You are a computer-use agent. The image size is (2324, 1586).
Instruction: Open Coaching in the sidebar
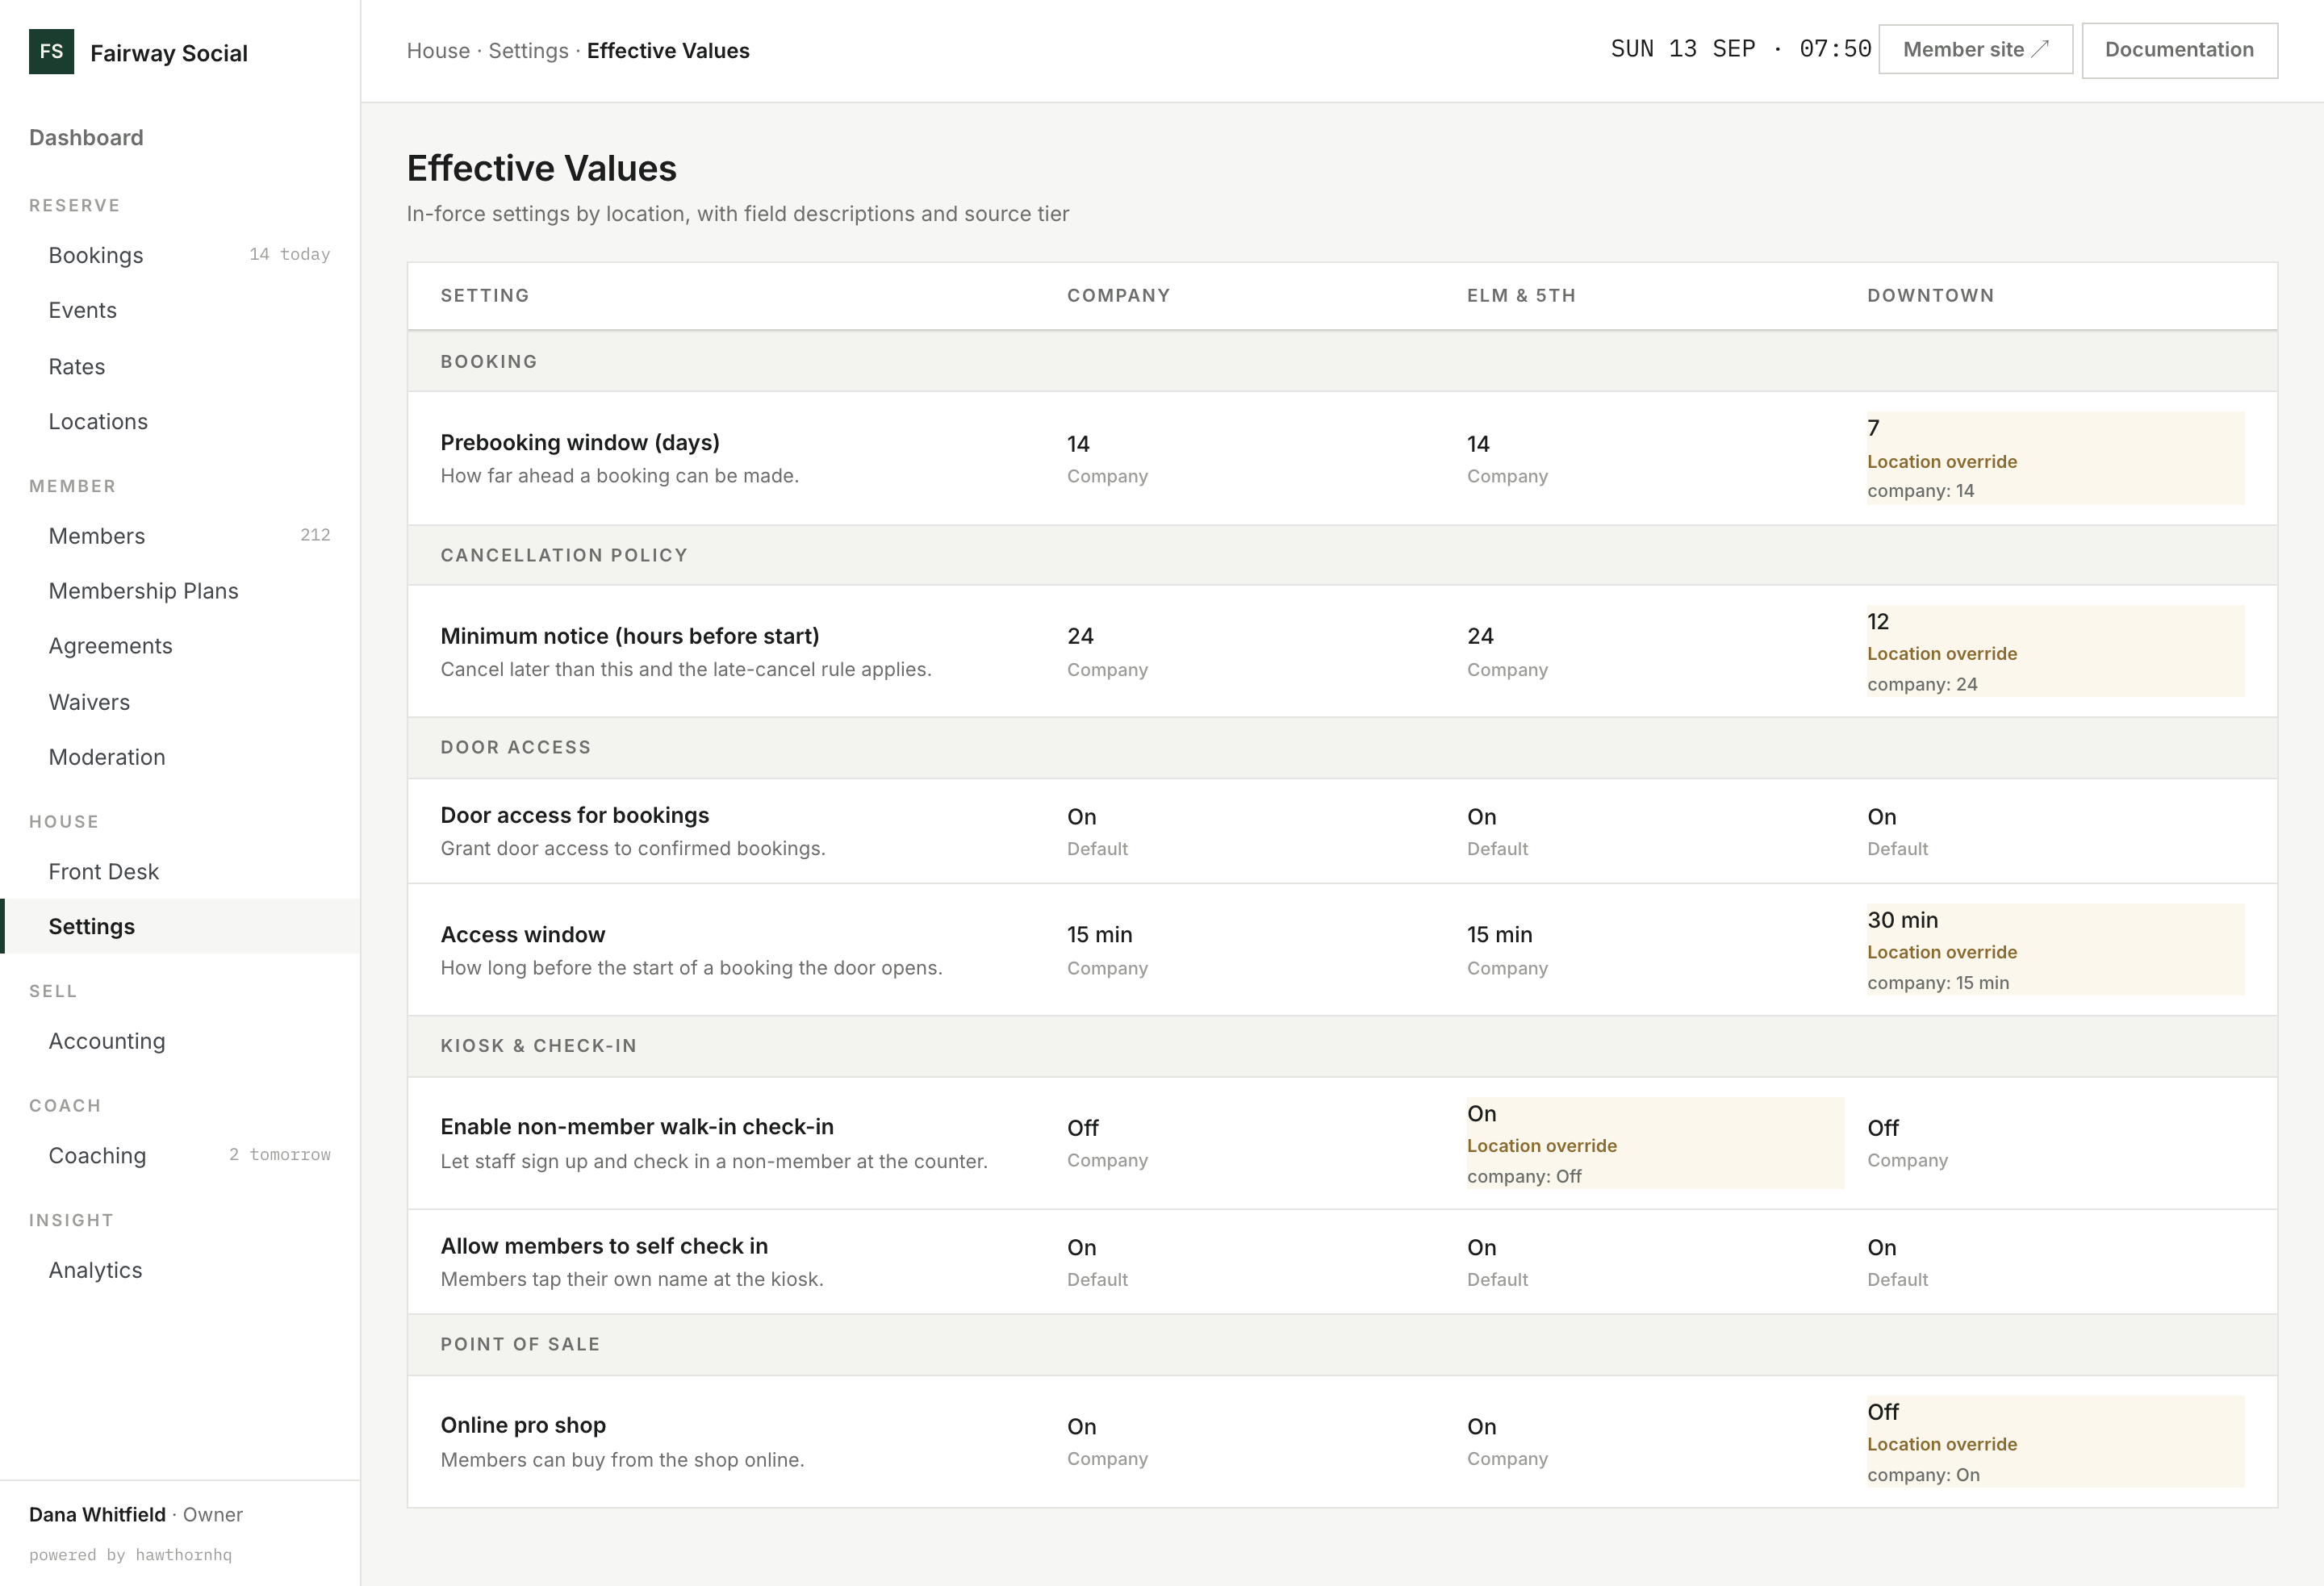point(180,1155)
